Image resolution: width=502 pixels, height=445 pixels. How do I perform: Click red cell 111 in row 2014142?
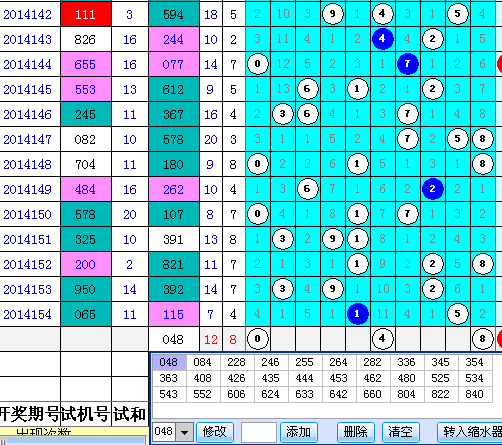tap(86, 14)
